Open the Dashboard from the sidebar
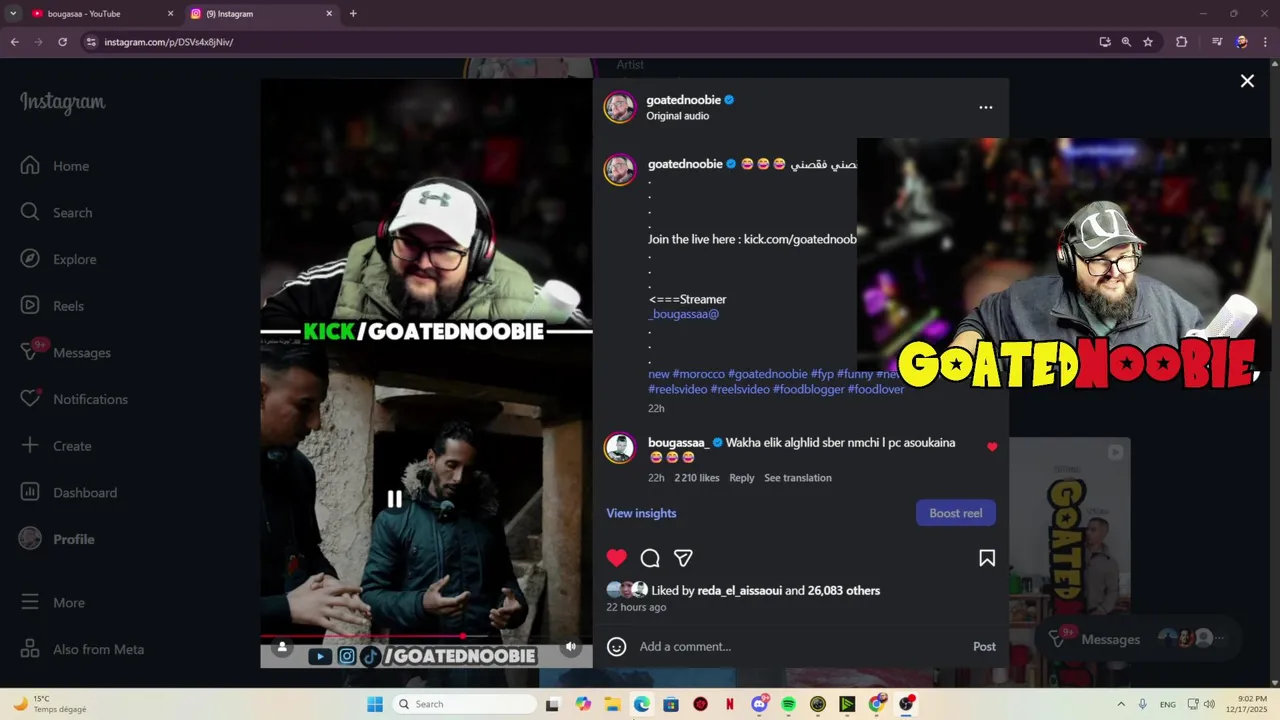The height and width of the screenshot is (720, 1280). coord(69,492)
